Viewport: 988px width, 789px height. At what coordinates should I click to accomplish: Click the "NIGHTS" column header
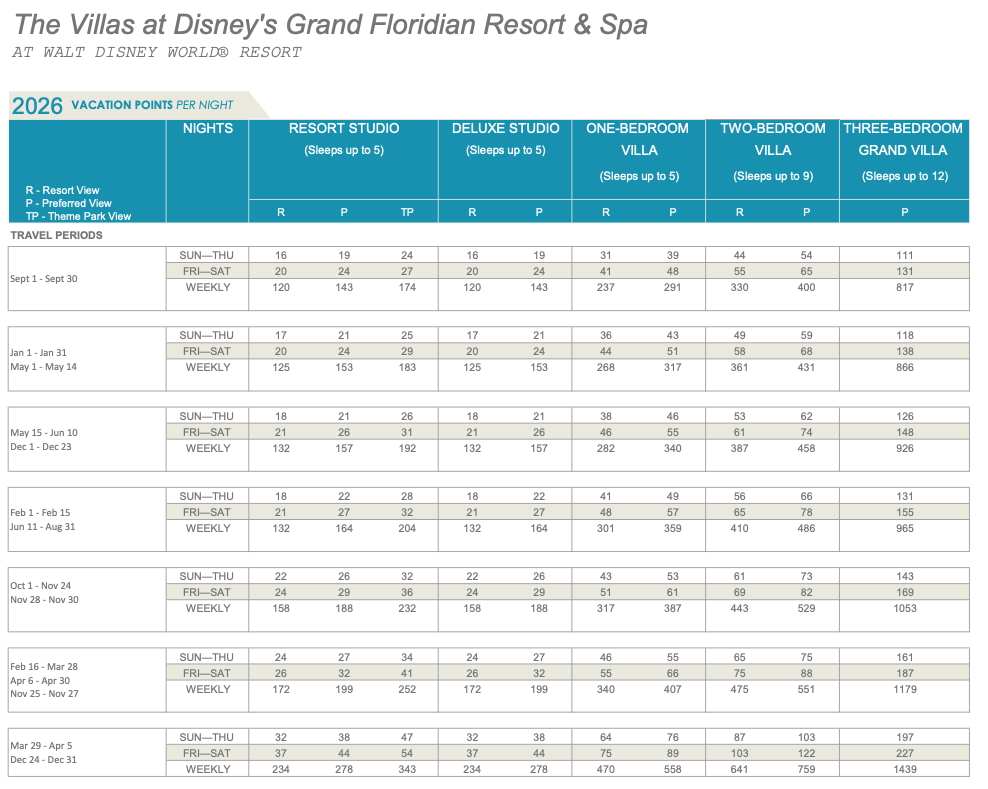[208, 129]
